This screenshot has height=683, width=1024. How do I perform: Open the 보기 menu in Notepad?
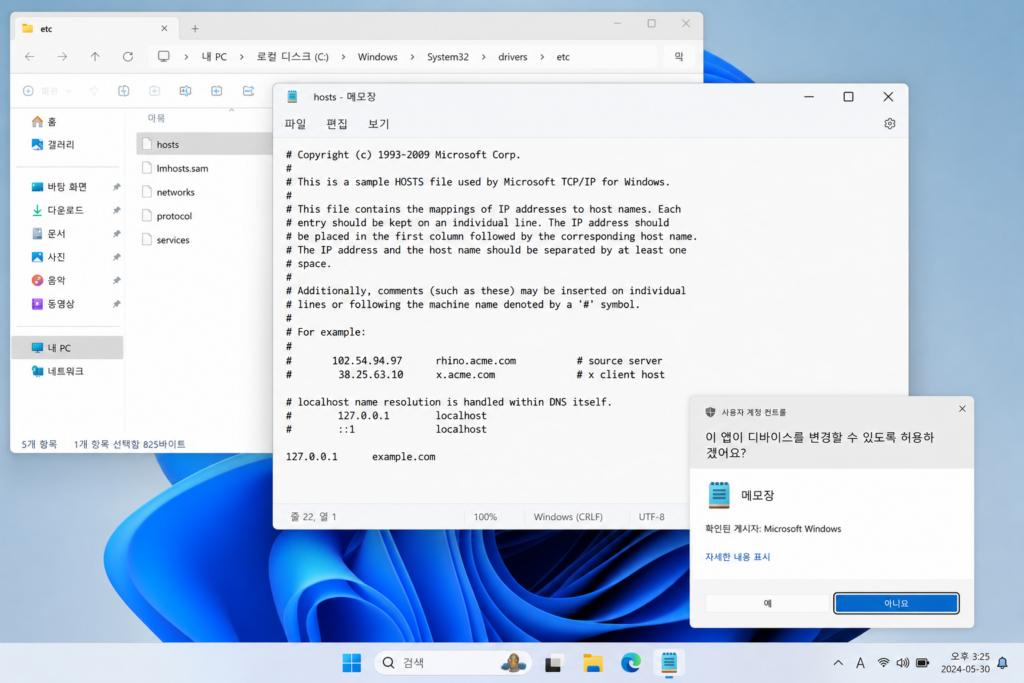click(378, 123)
